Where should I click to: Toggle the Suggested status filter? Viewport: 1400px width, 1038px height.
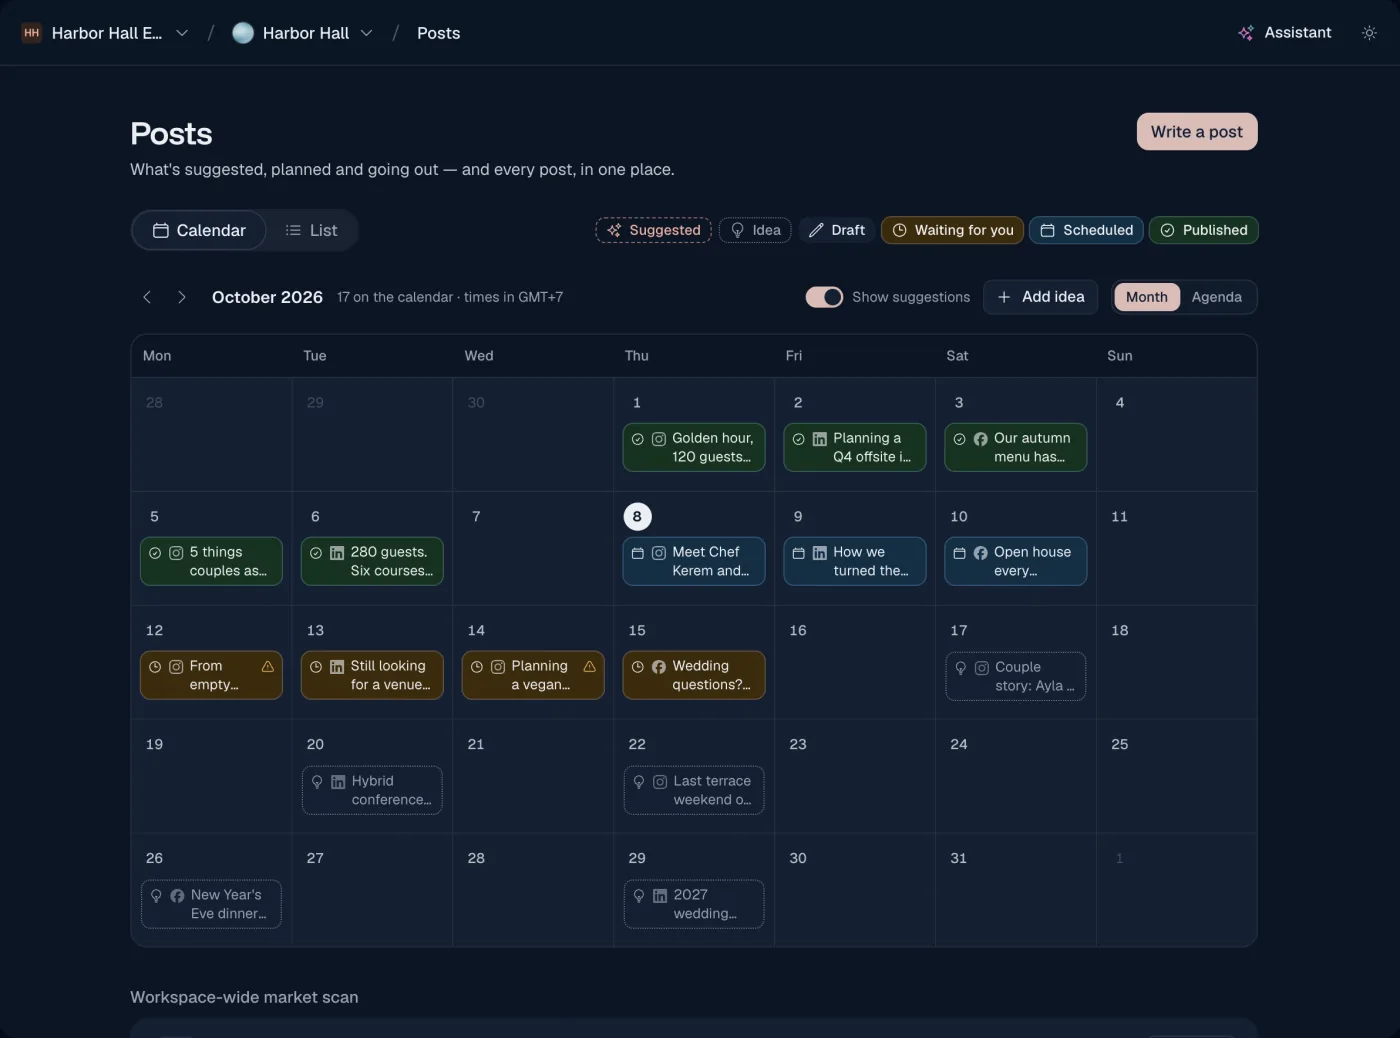(x=654, y=230)
